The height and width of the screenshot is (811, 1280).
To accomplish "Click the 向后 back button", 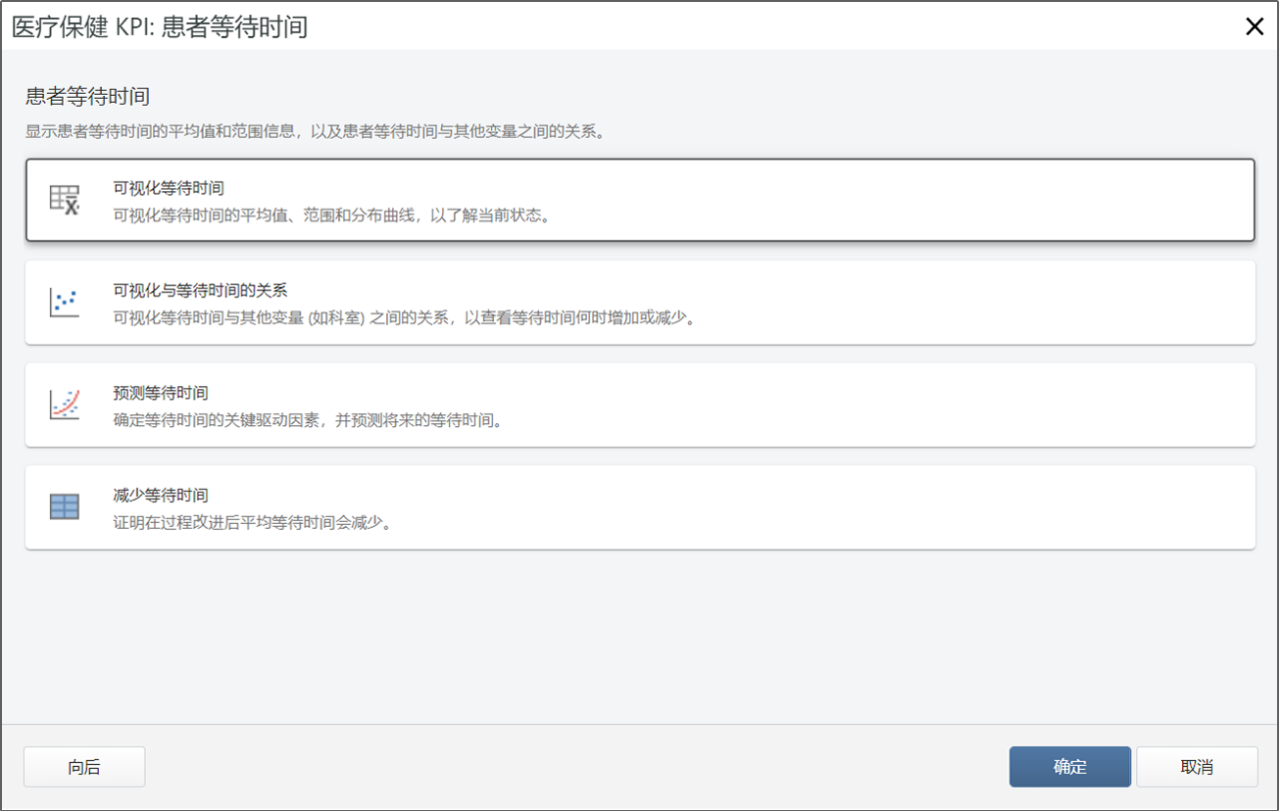I will 83,766.
